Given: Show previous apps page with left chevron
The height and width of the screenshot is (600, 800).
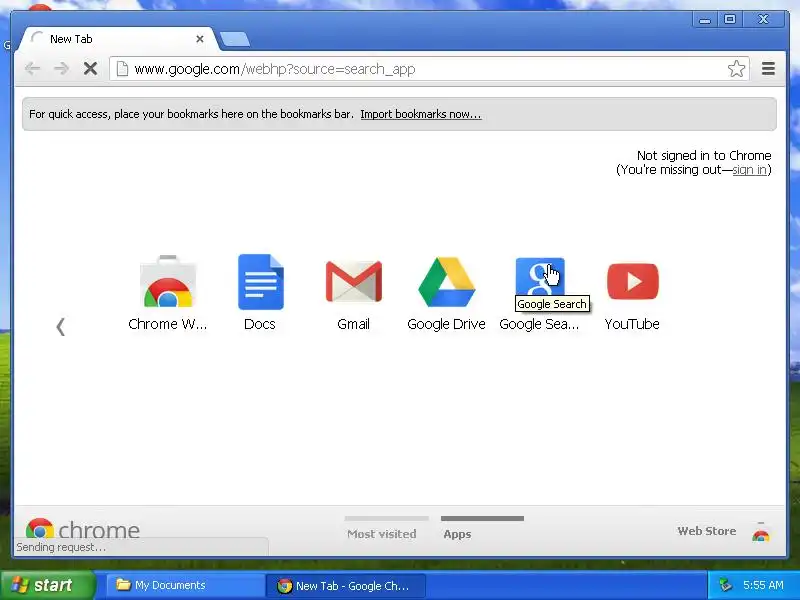Looking at the screenshot, I should (61, 327).
